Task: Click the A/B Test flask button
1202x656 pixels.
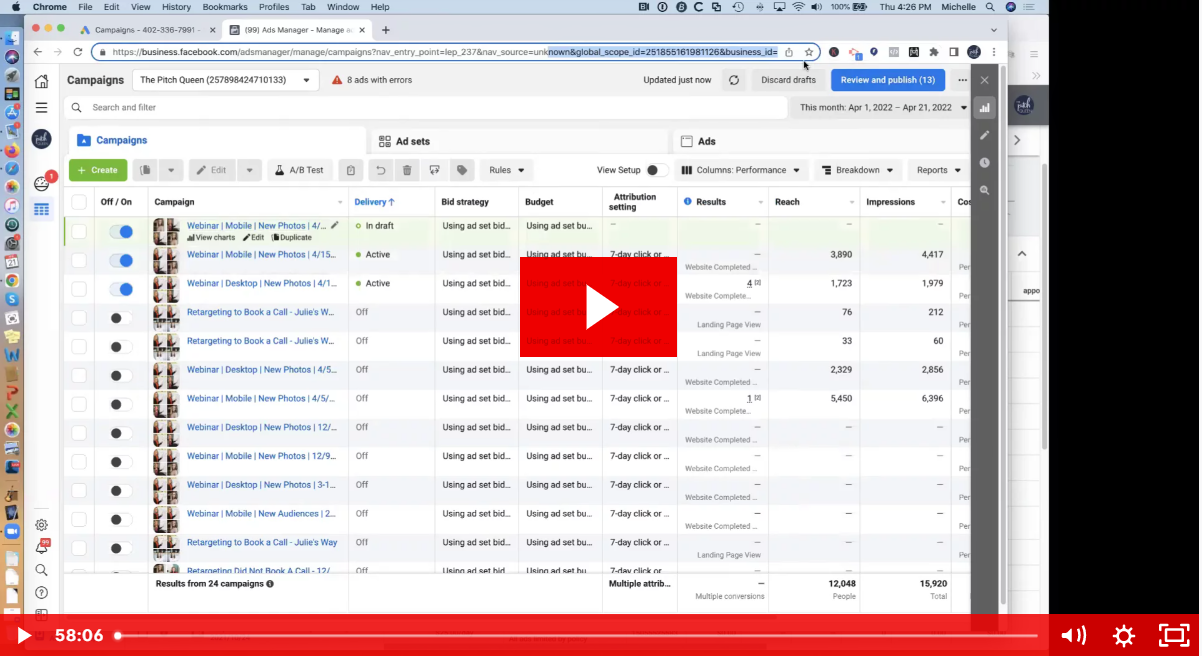Action: 300,170
